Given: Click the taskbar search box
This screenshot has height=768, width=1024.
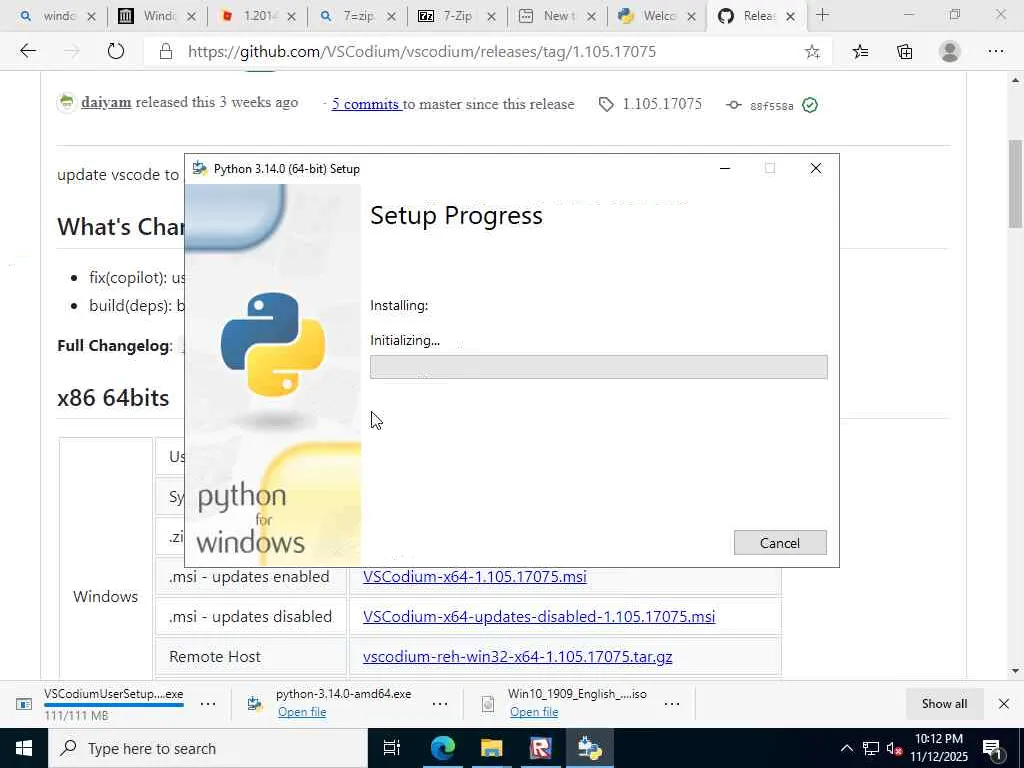Looking at the screenshot, I should (x=208, y=748).
